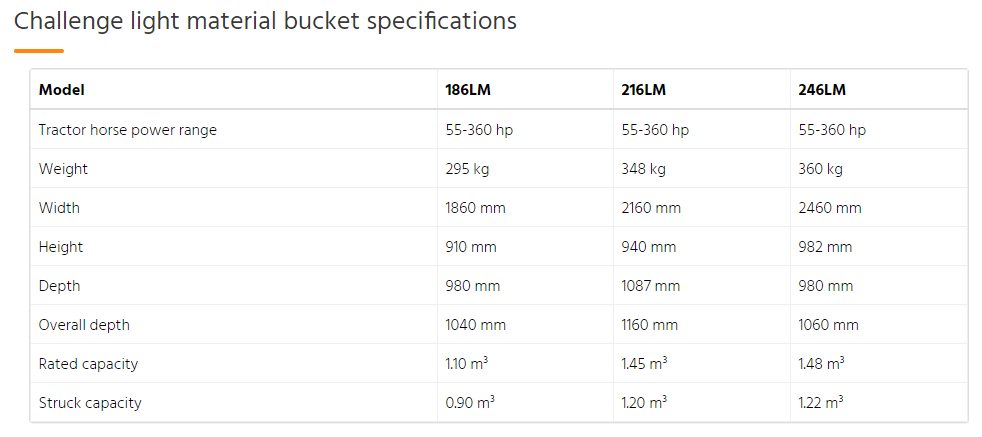This screenshot has height=437, width=982.
Task: Click the Struck capacity row label
Action: [90, 403]
